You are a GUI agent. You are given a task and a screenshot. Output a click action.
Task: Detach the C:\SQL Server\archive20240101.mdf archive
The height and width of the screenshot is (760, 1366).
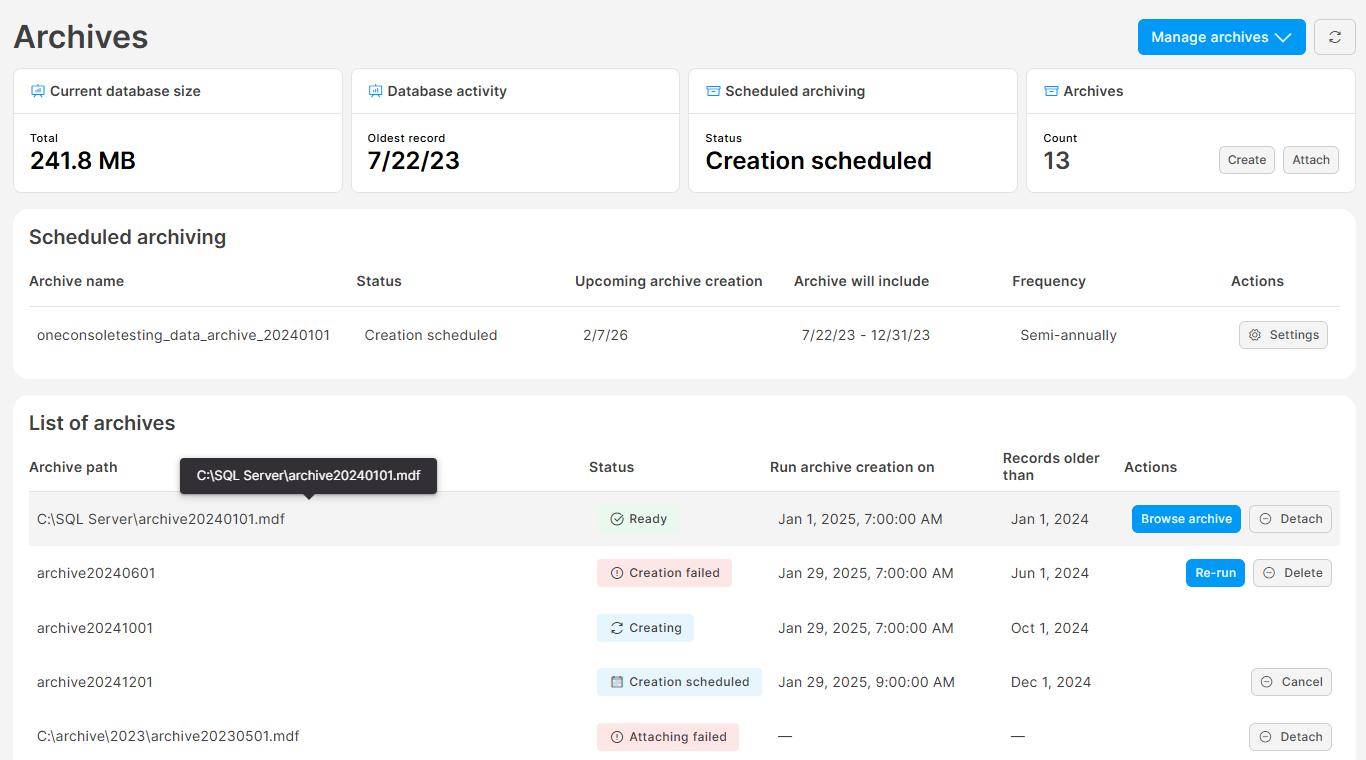click(x=1290, y=519)
